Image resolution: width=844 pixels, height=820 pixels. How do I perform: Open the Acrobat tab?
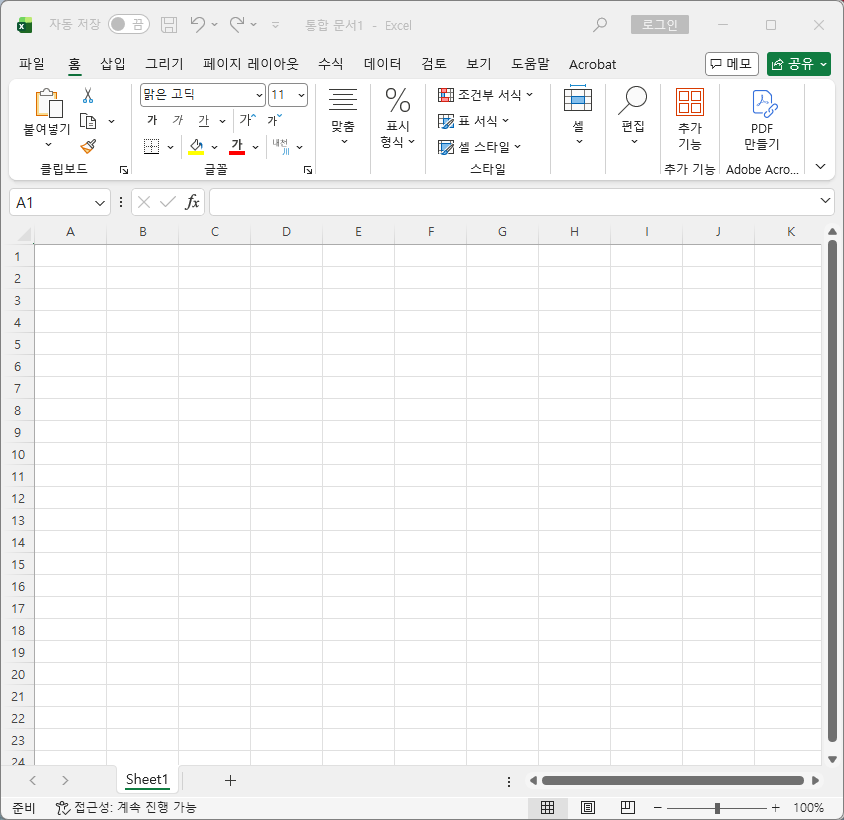[x=592, y=65]
